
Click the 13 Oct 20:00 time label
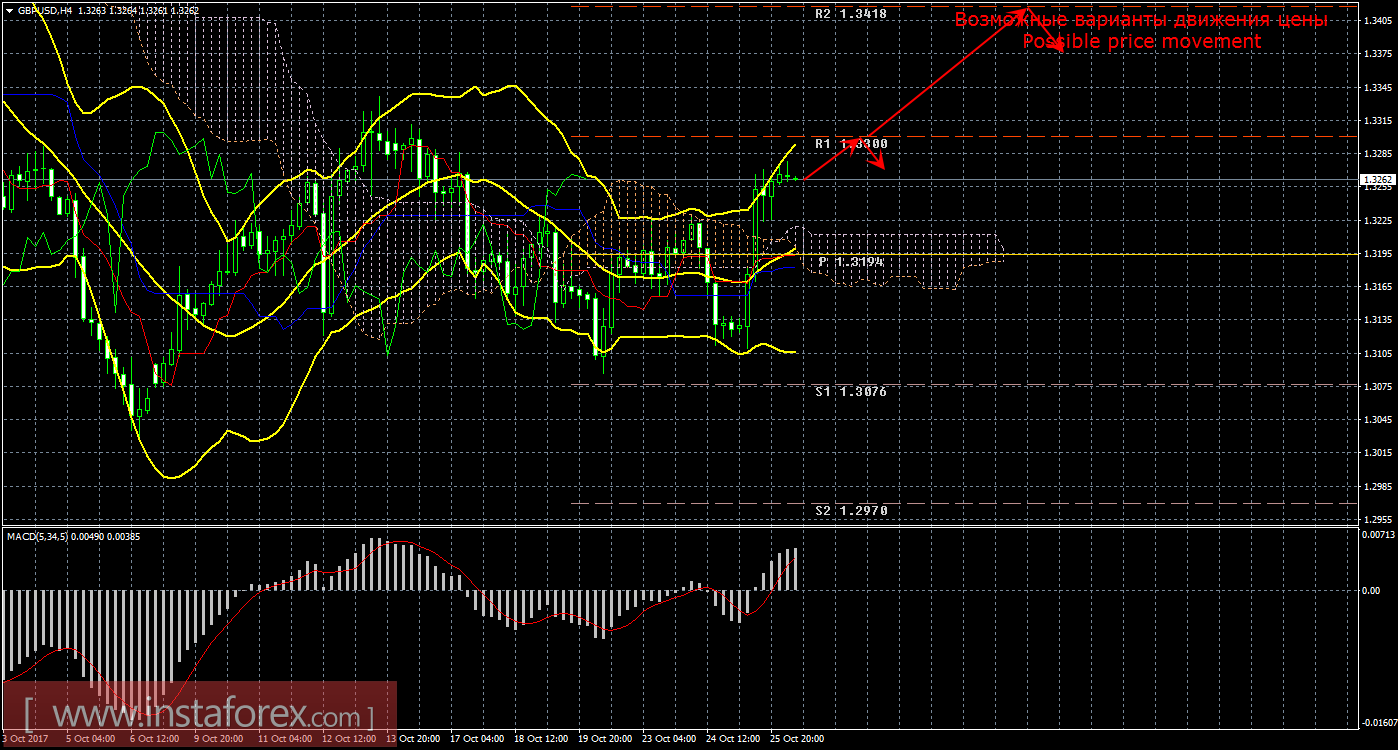412,741
